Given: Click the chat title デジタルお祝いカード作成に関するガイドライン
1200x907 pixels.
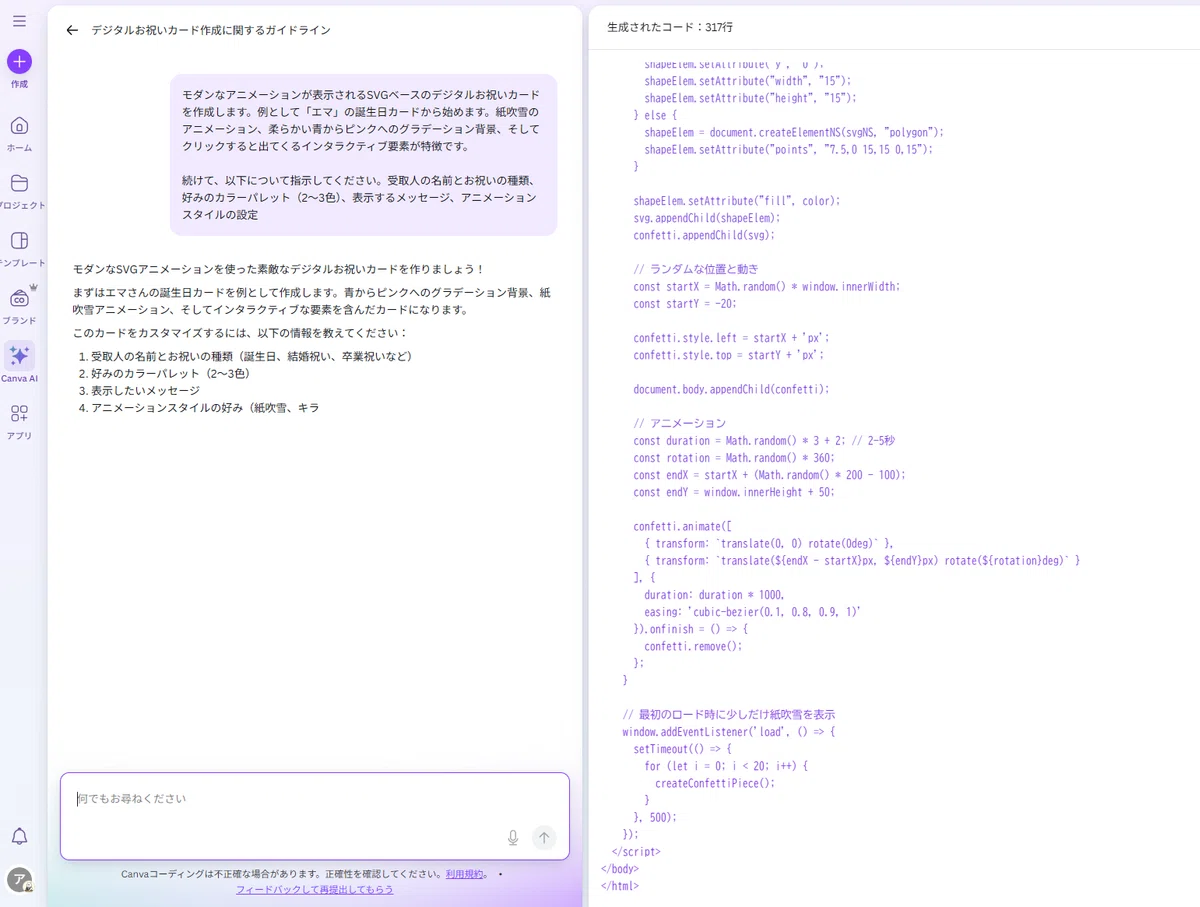Looking at the screenshot, I should pyautogui.click(x=211, y=30).
